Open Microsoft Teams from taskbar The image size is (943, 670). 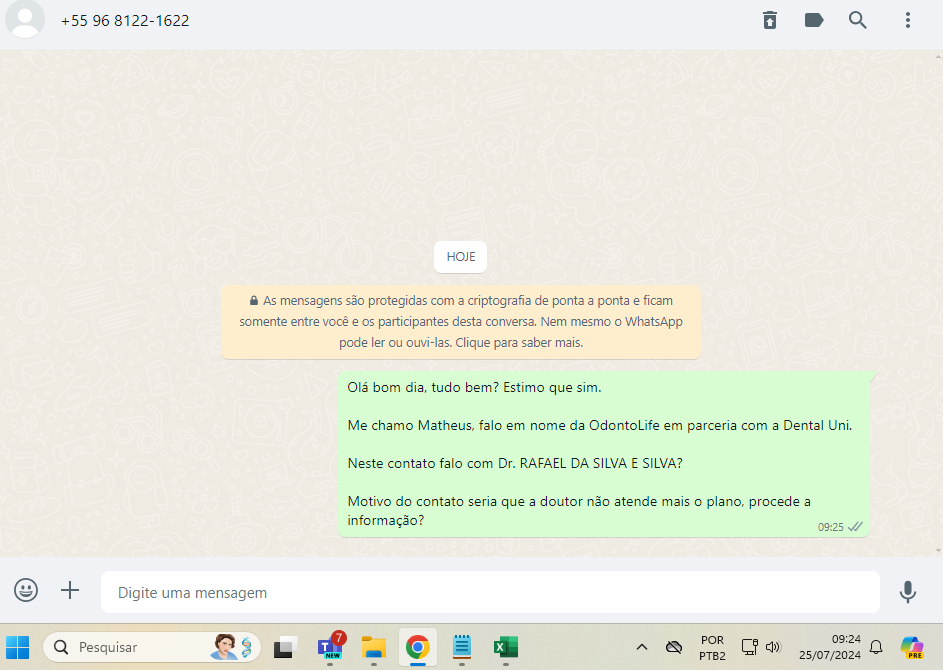coord(330,647)
